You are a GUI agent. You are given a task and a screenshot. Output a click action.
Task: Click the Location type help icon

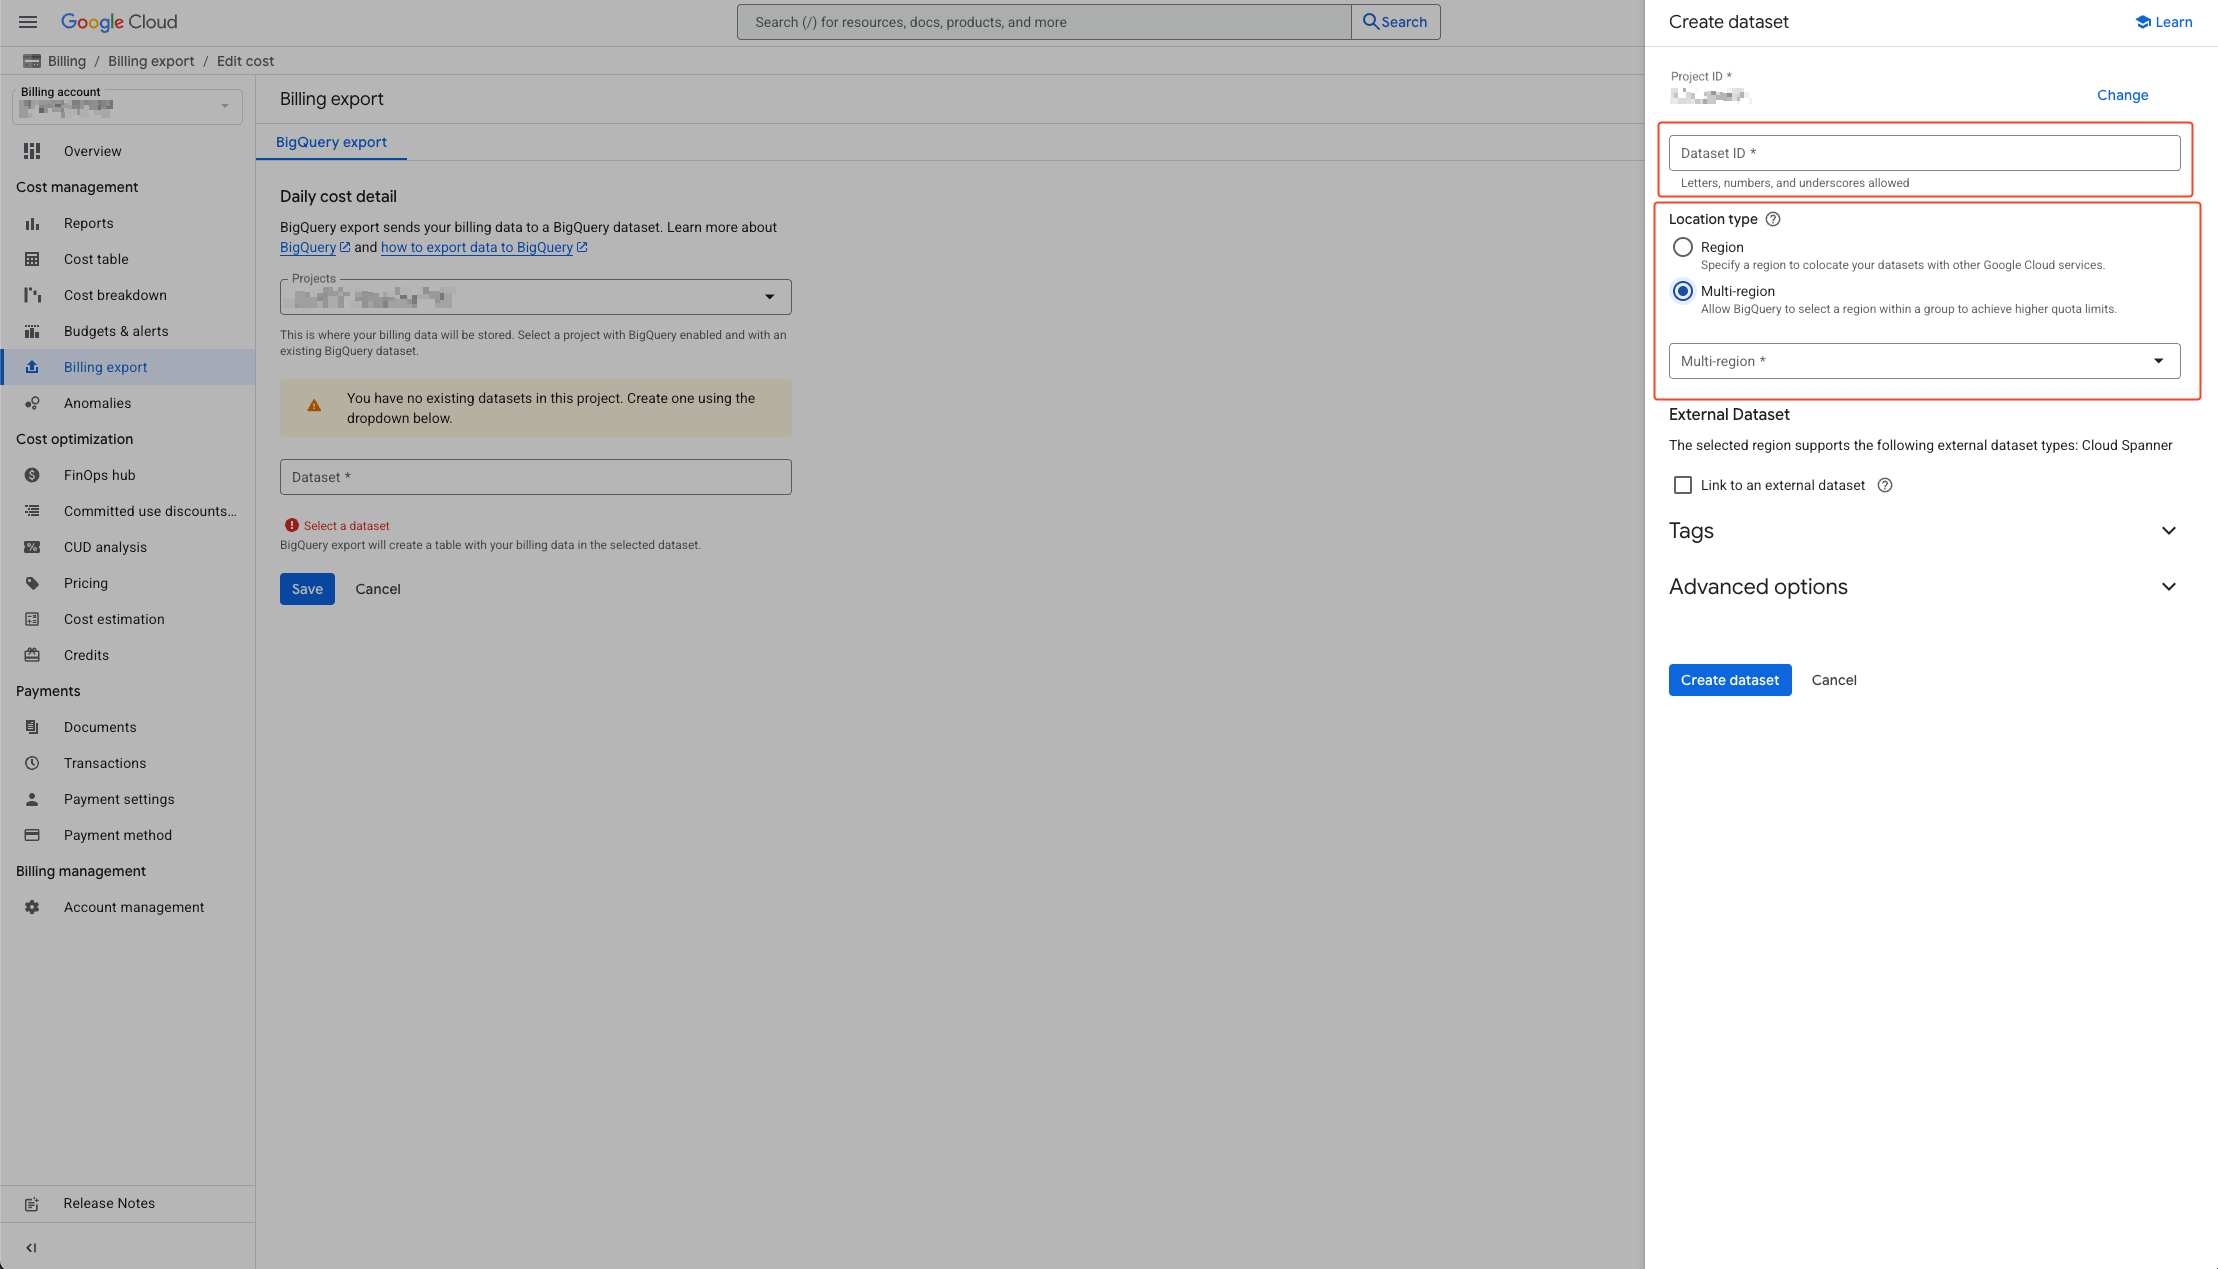1773,219
